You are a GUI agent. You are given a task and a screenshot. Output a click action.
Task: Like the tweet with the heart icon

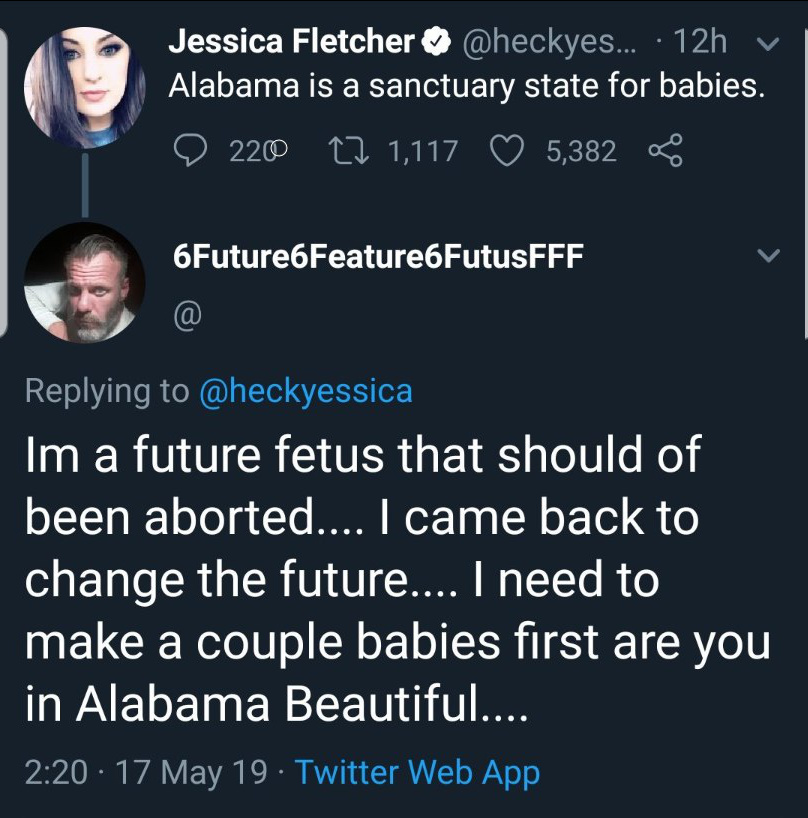[506, 150]
